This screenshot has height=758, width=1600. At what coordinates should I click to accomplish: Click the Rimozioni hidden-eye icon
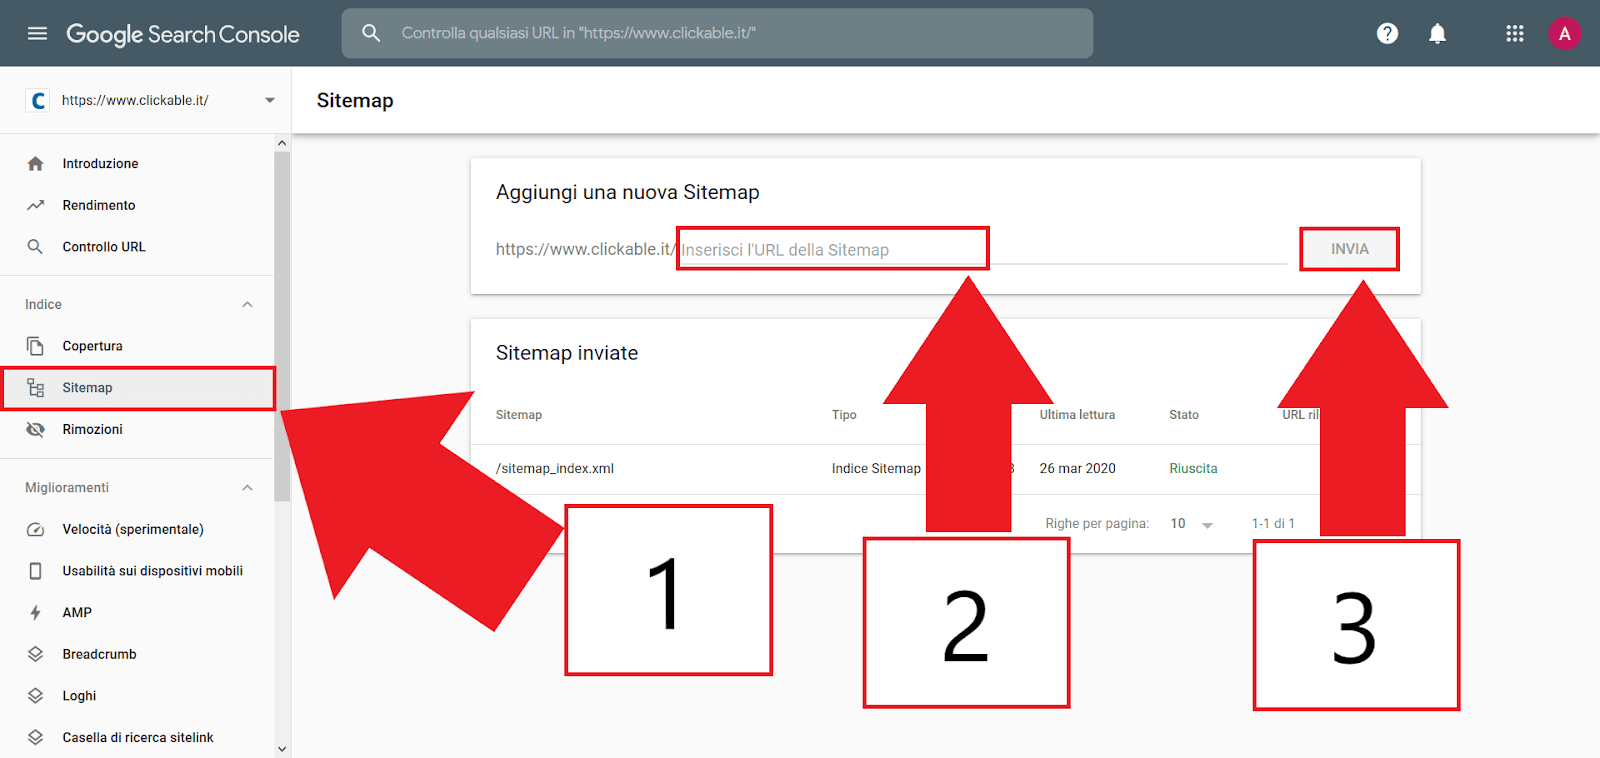click(x=35, y=429)
